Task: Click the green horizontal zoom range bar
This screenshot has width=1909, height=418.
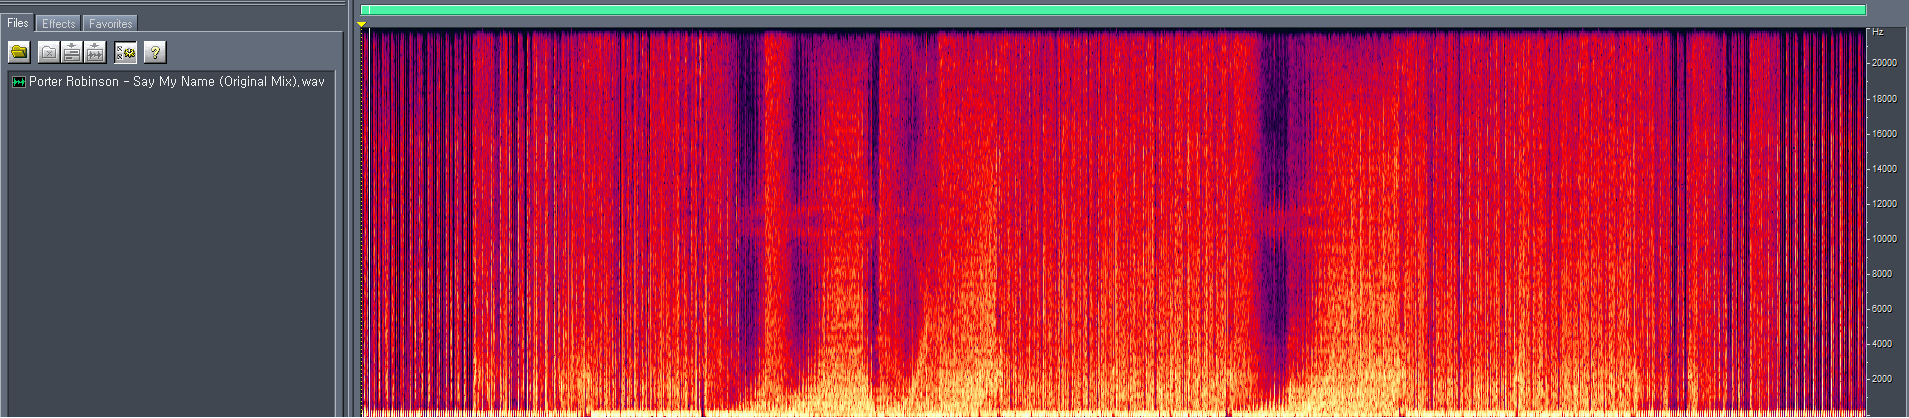Action: coord(1113,10)
